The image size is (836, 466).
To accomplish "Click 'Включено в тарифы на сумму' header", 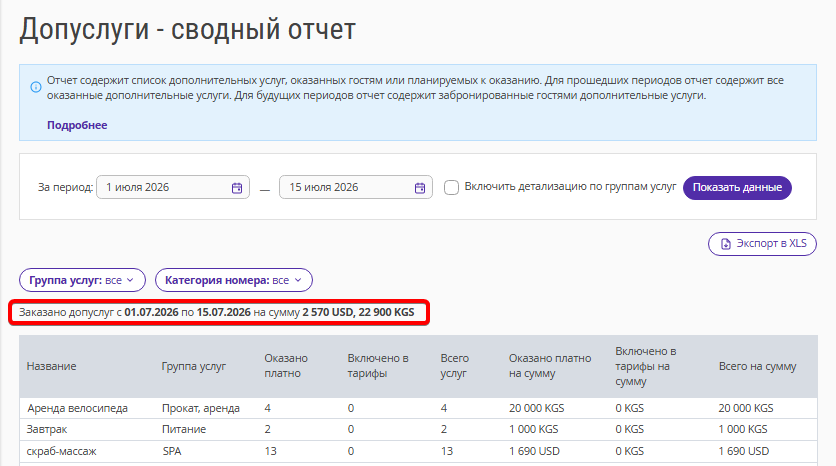I will coord(646,366).
